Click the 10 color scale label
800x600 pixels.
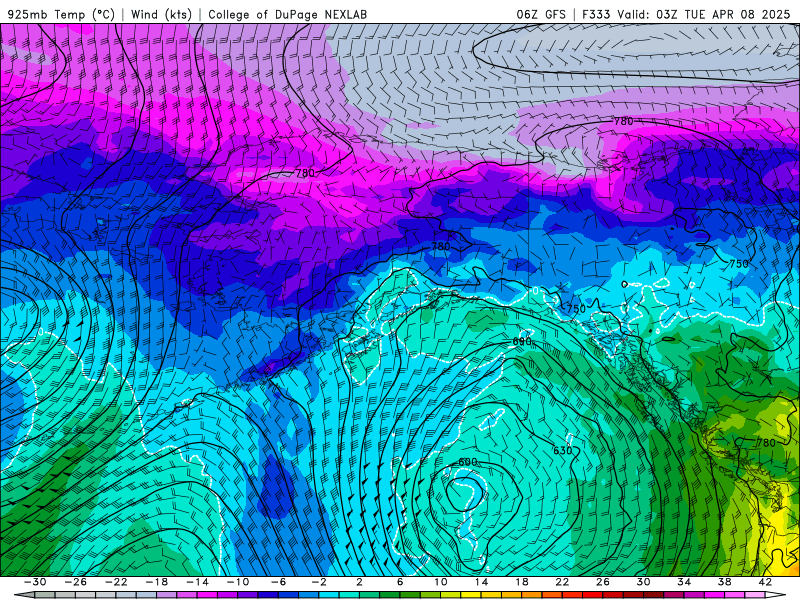(x=440, y=582)
